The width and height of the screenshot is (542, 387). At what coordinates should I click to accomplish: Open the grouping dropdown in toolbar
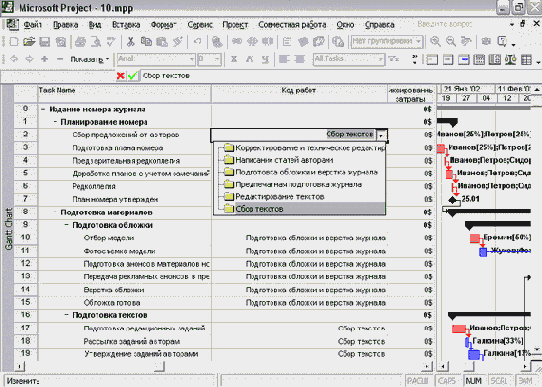click(x=419, y=41)
